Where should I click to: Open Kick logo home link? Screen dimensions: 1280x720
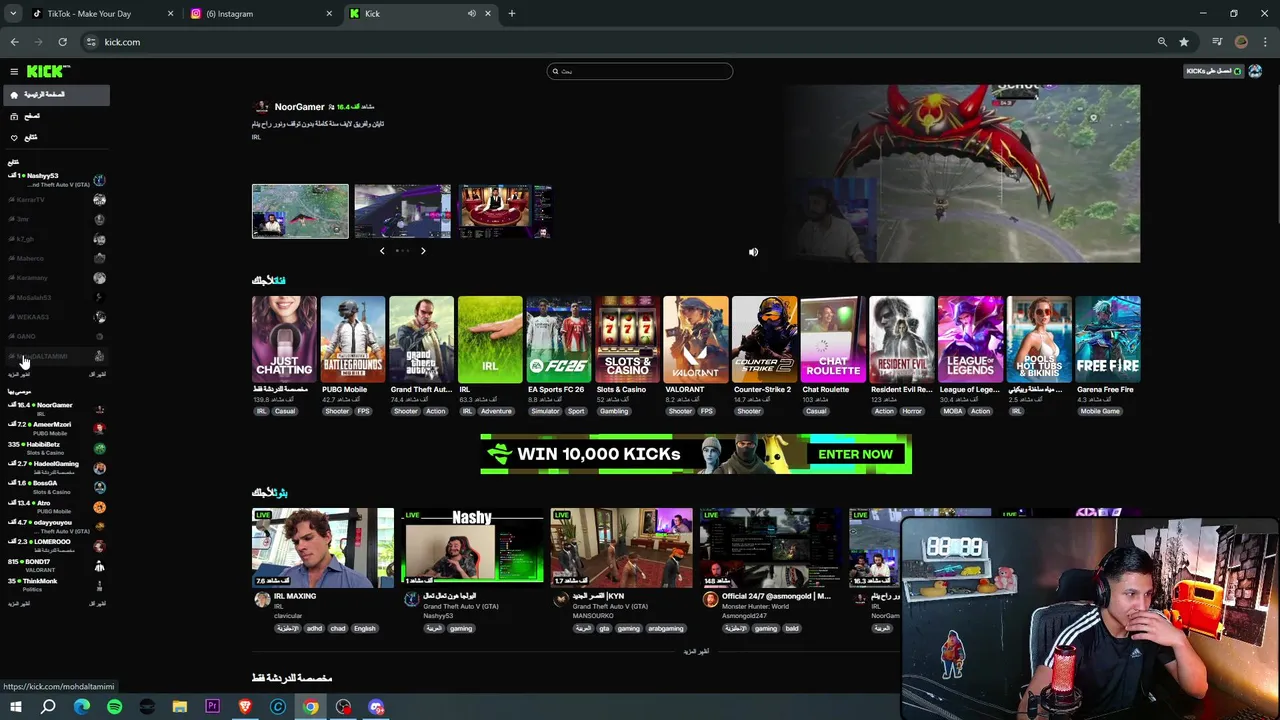[x=48, y=71]
